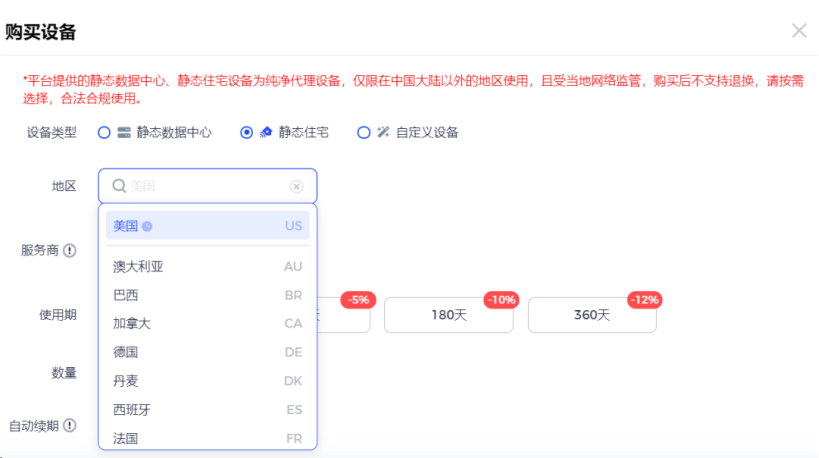Choose 加拿大 CA from the region list

207,324
